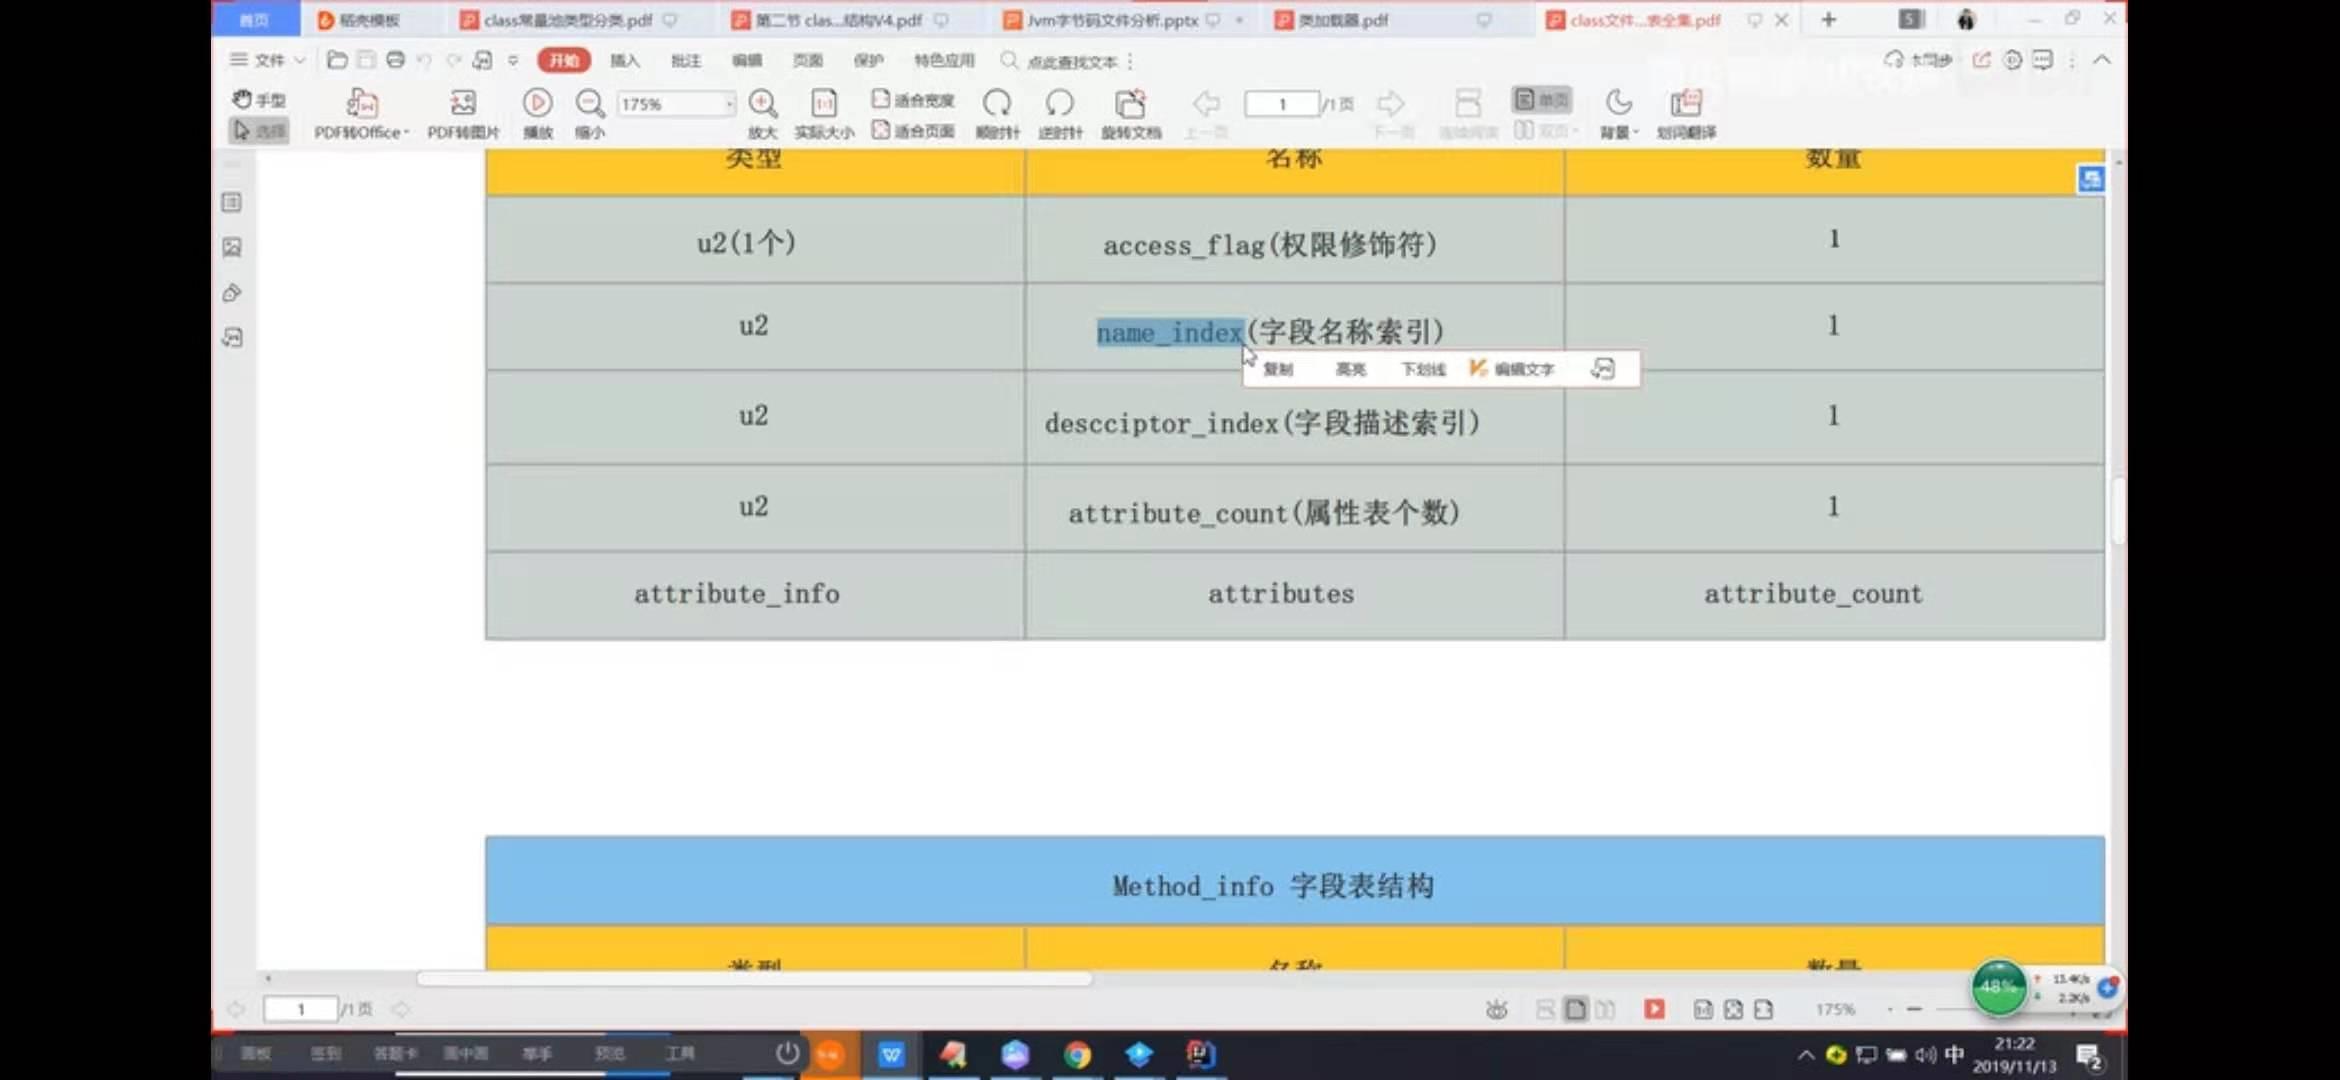This screenshot has height=1080, width=2340.
Task: Choose 编辑文字 in the selection popup
Action: pyautogui.click(x=1512, y=369)
